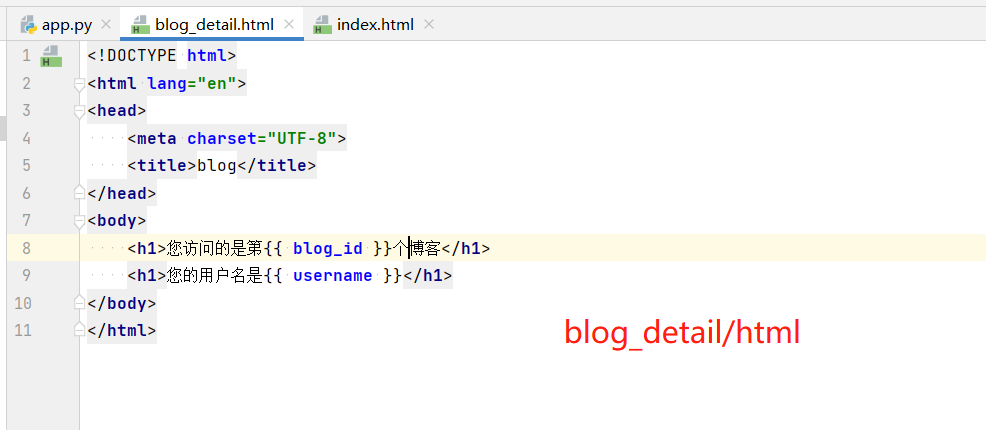Click the HTML file icon on blog_detail.html tab
The image size is (986, 430).
[140, 25]
